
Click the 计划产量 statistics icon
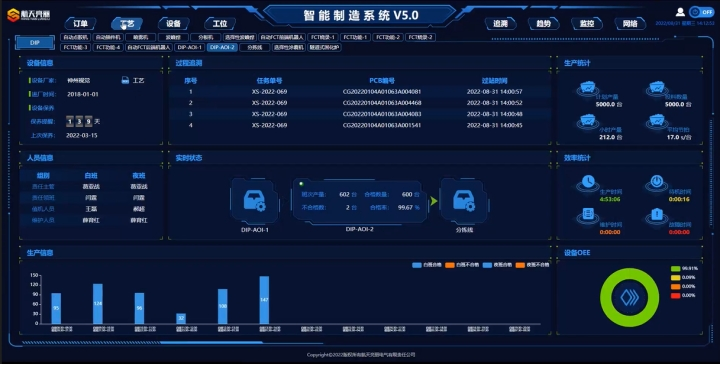pyautogui.click(x=588, y=88)
